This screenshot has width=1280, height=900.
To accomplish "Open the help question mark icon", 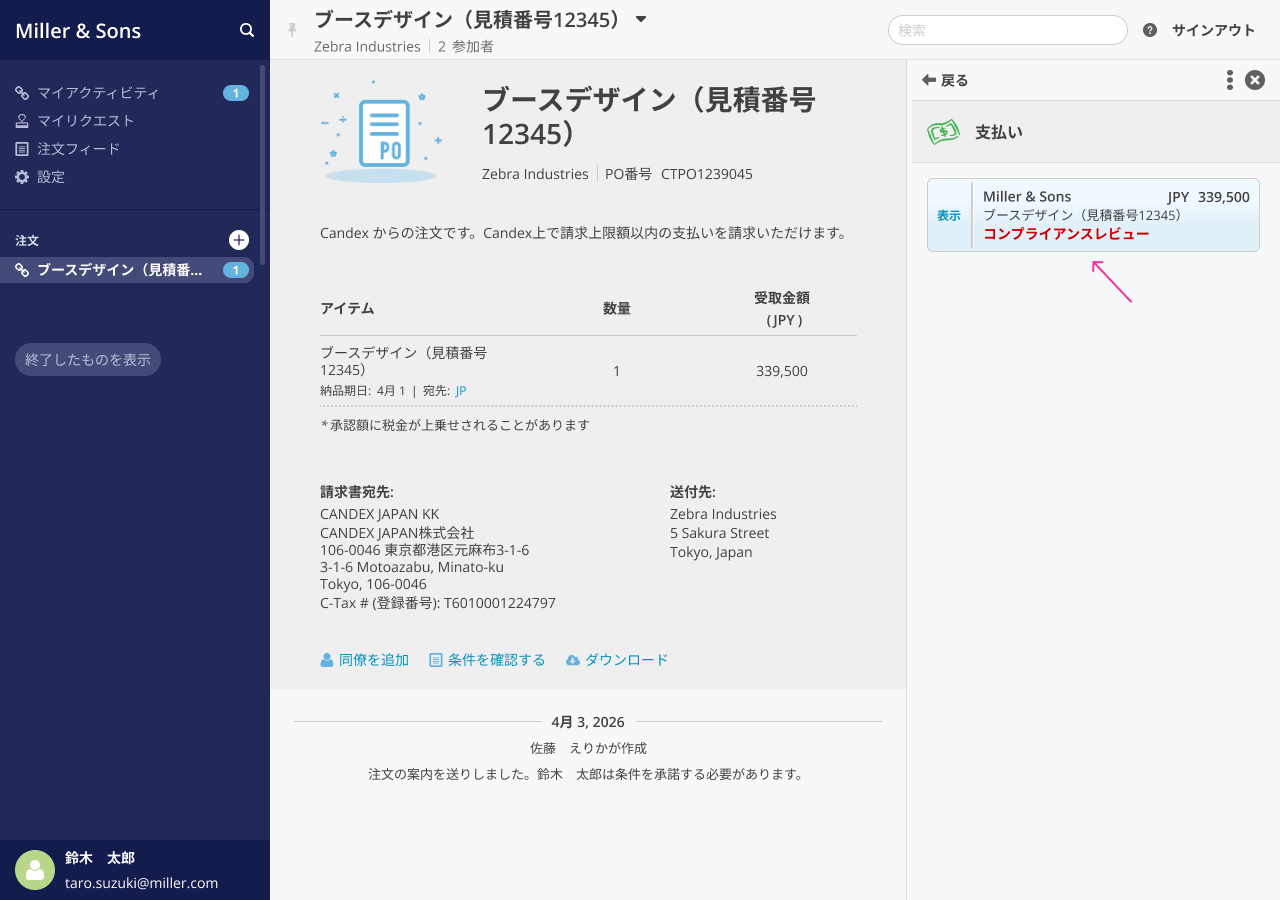I will 1150,30.
